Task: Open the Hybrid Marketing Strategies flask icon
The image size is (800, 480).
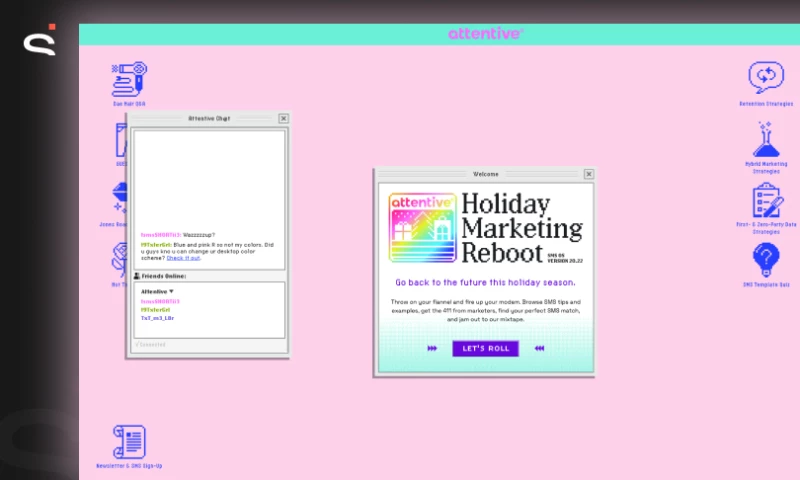Action: click(x=766, y=139)
